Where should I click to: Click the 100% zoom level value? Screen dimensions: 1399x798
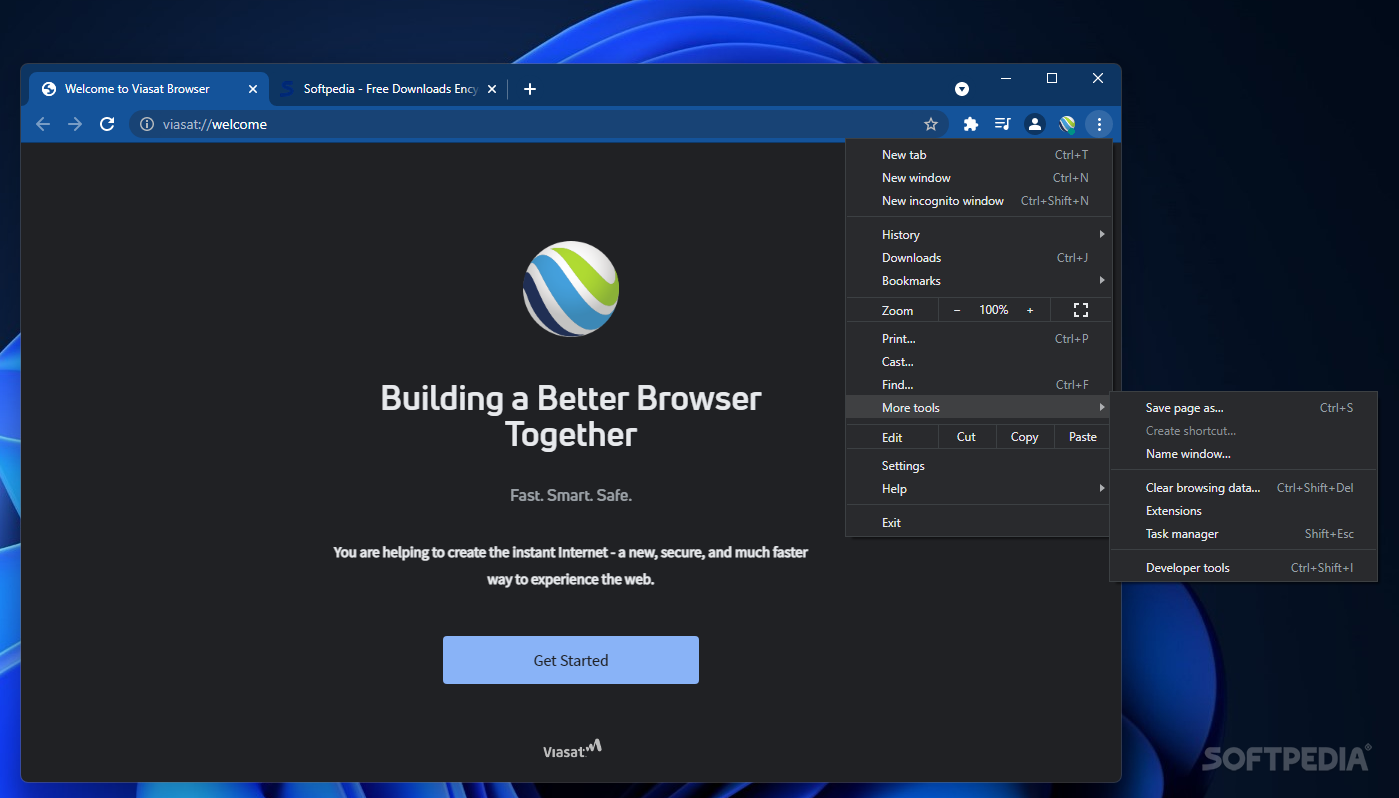pyautogui.click(x=994, y=310)
